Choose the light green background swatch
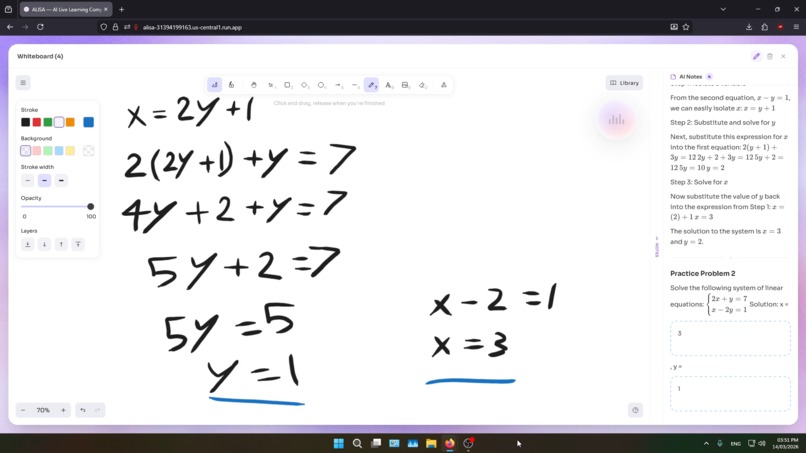 (x=48, y=151)
